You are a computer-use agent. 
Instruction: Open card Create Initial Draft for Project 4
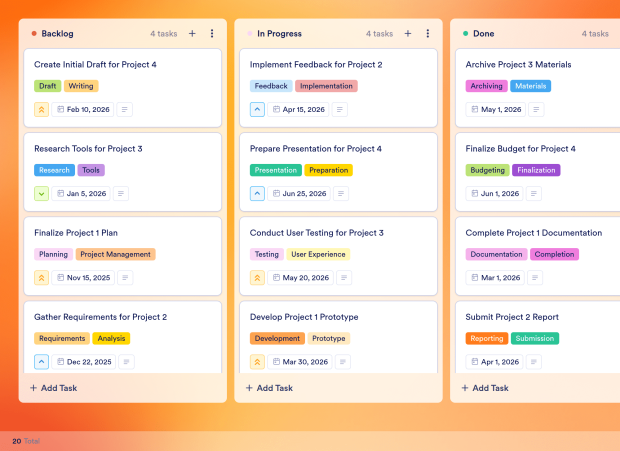pos(123,88)
